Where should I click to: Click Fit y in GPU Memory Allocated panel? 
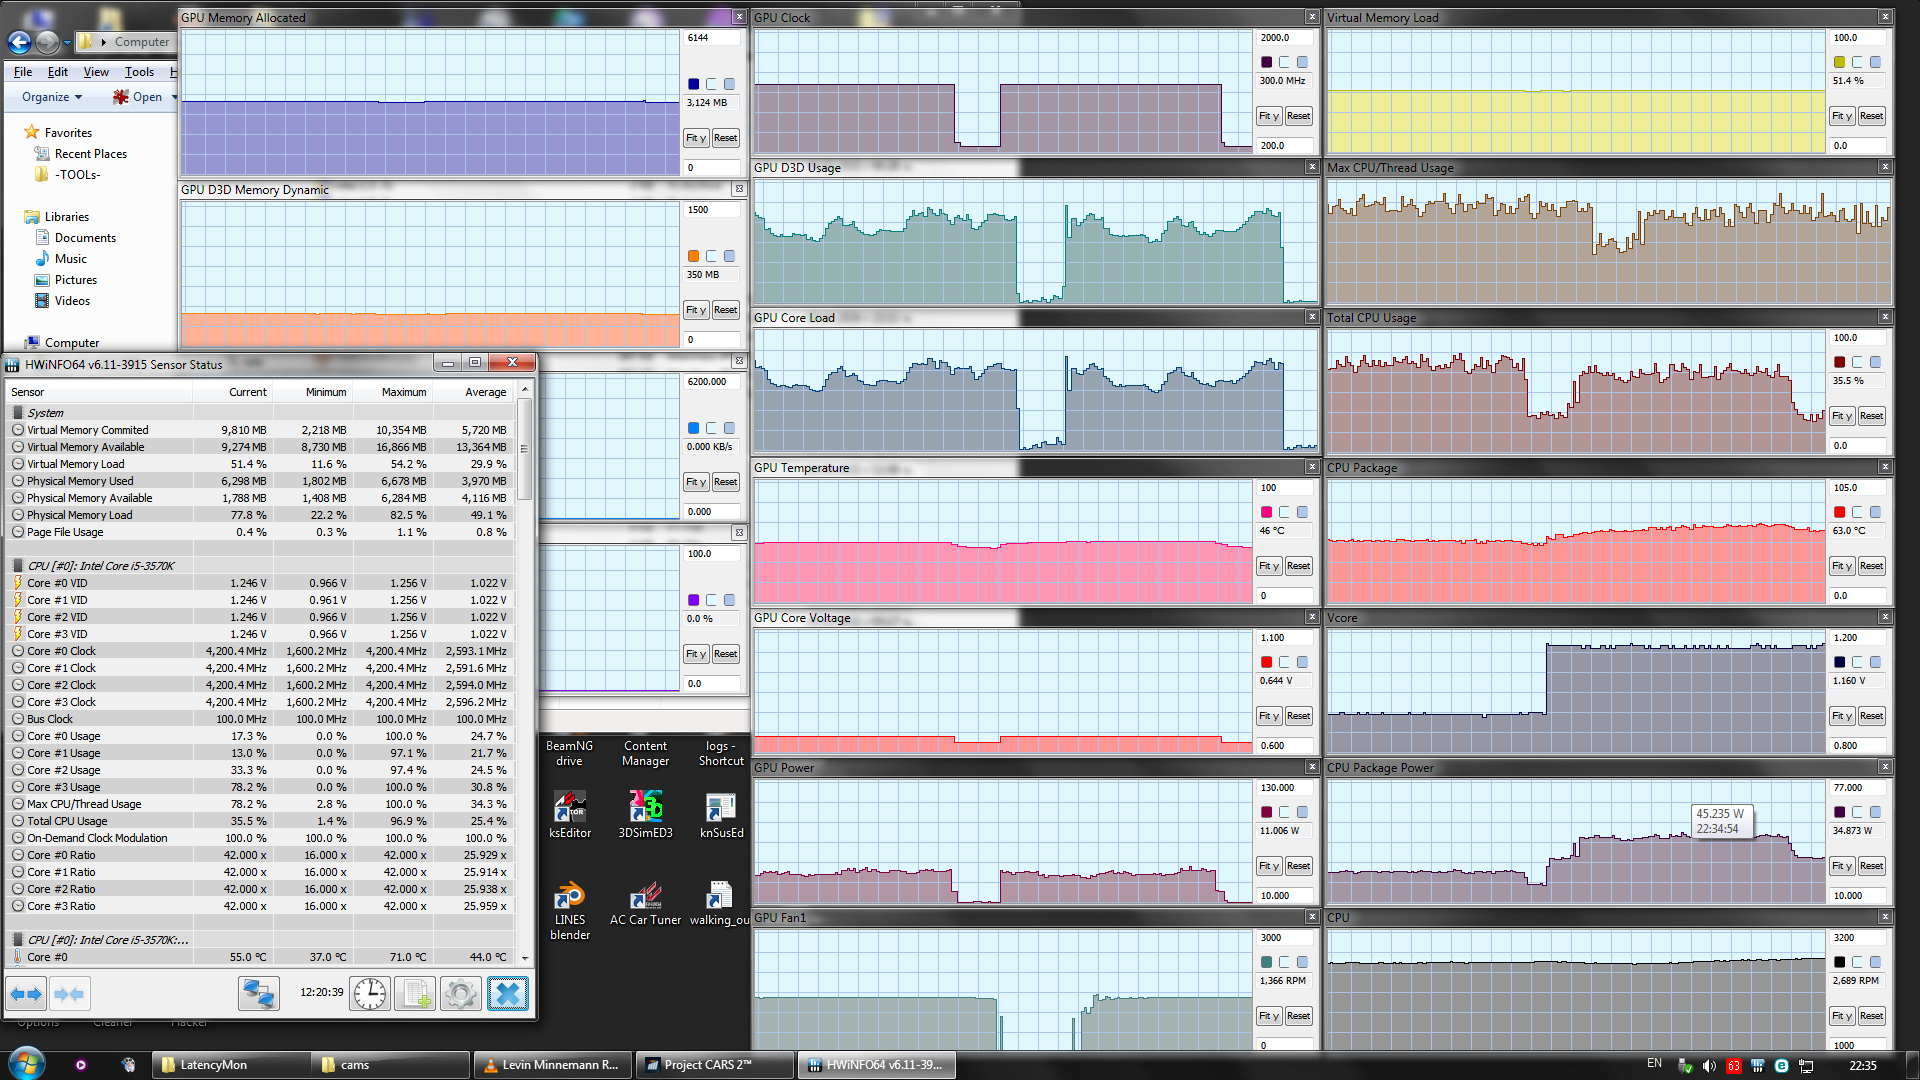pos(696,138)
